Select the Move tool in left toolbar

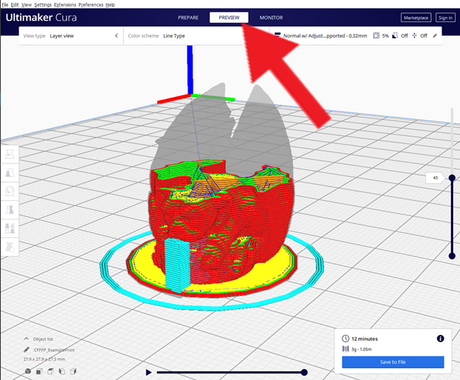10,154
